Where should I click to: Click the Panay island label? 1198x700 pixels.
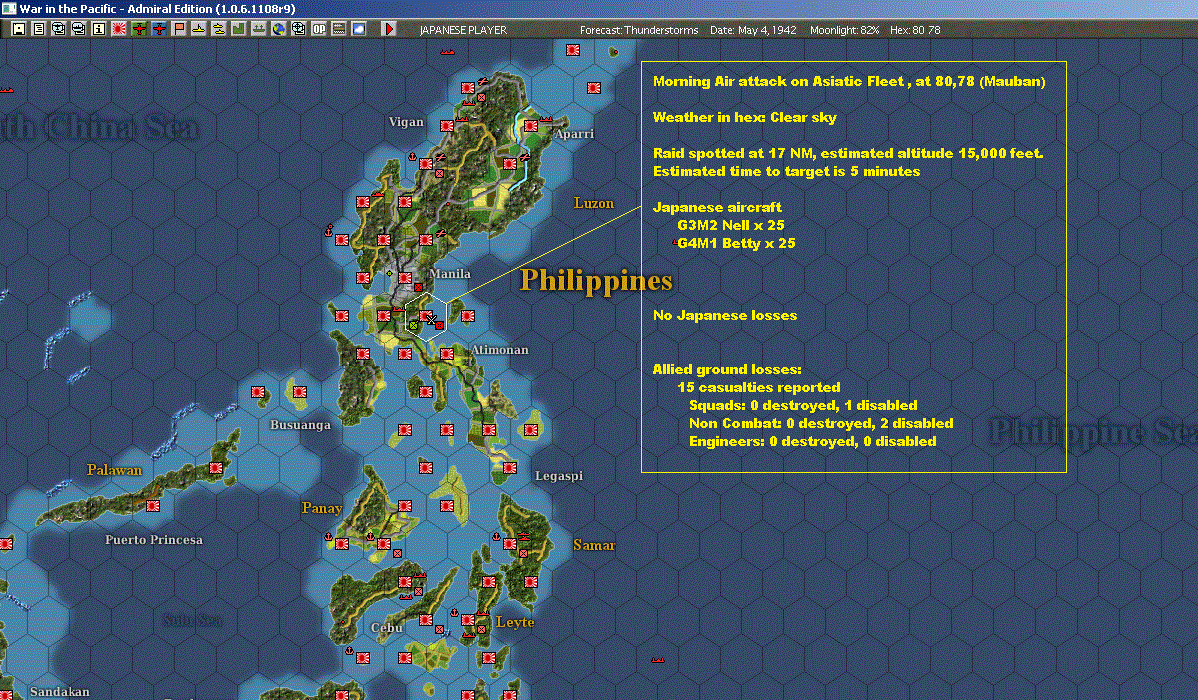(322, 508)
